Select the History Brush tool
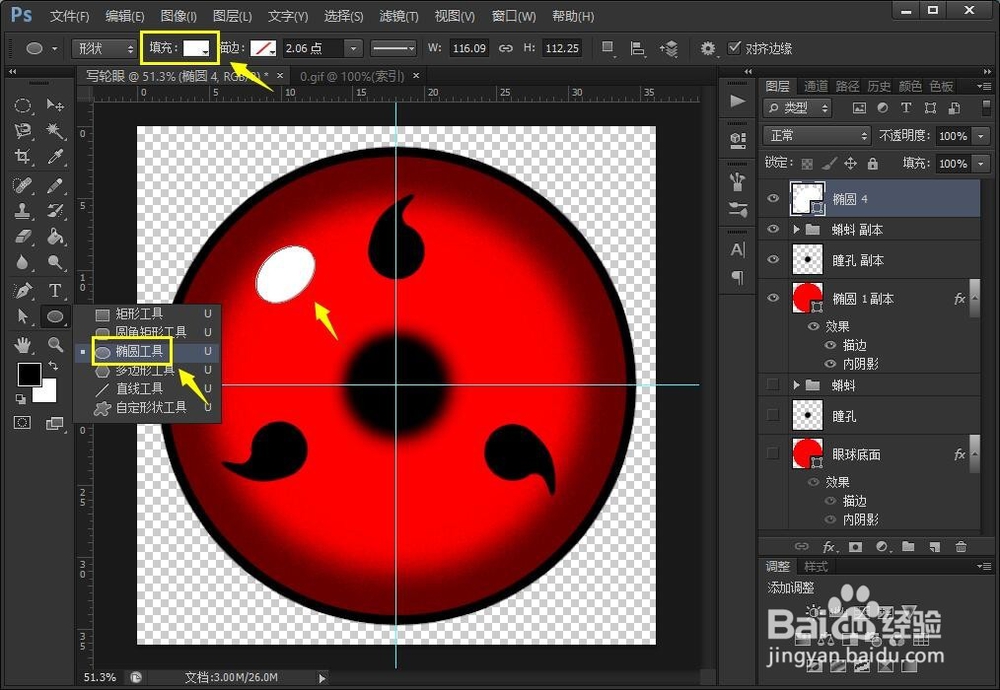 [x=55, y=211]
